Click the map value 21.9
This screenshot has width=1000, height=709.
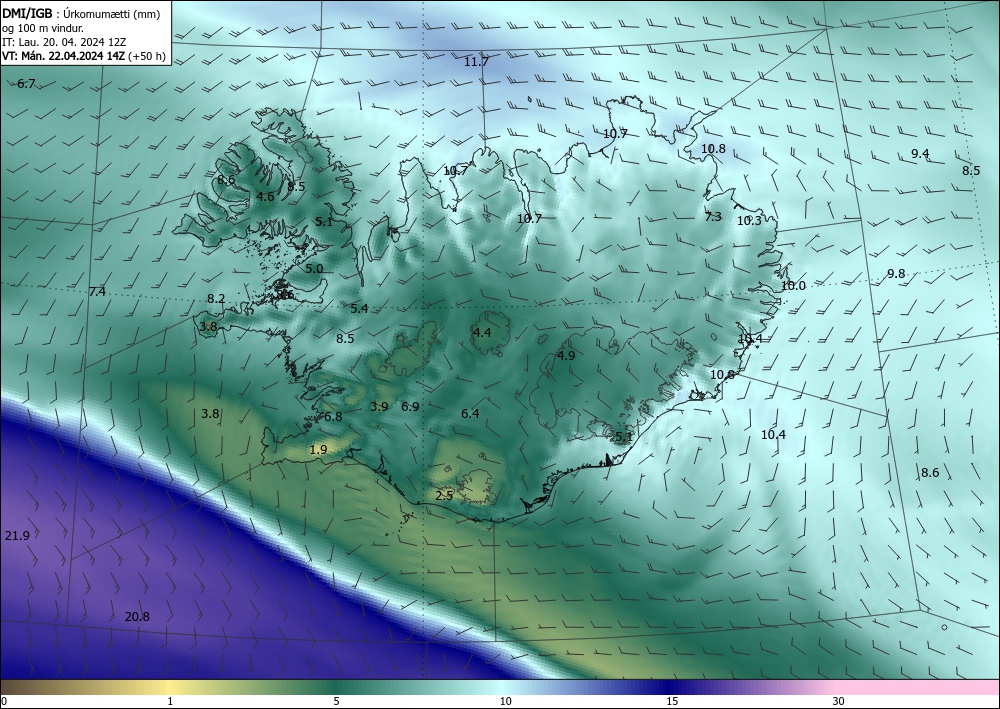17,536
